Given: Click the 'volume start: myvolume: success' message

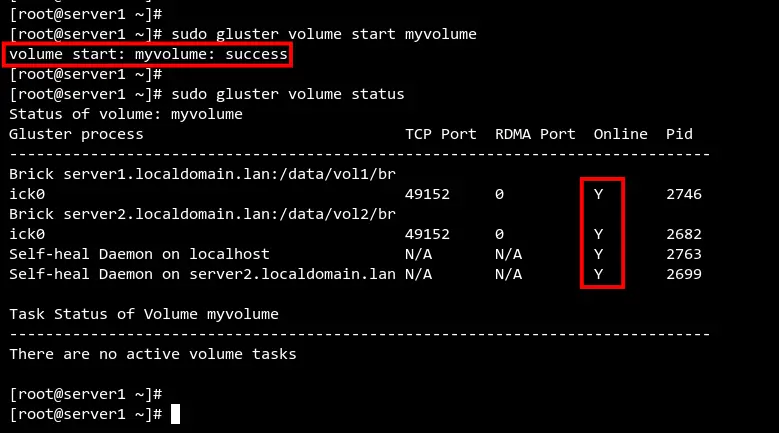Looking at the screenshot, I should pyautogui.click(x=148, y=54).
